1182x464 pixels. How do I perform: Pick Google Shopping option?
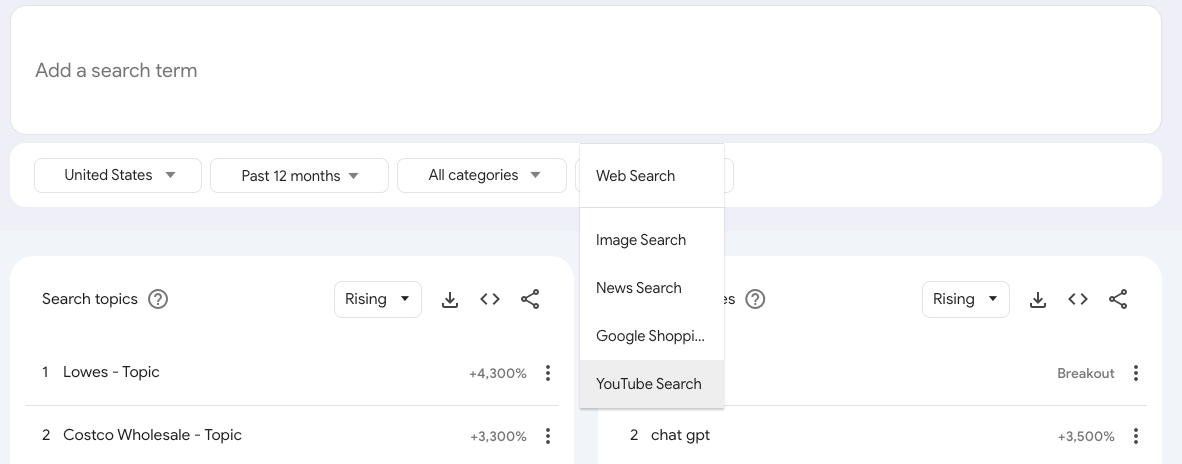(652, 336)
